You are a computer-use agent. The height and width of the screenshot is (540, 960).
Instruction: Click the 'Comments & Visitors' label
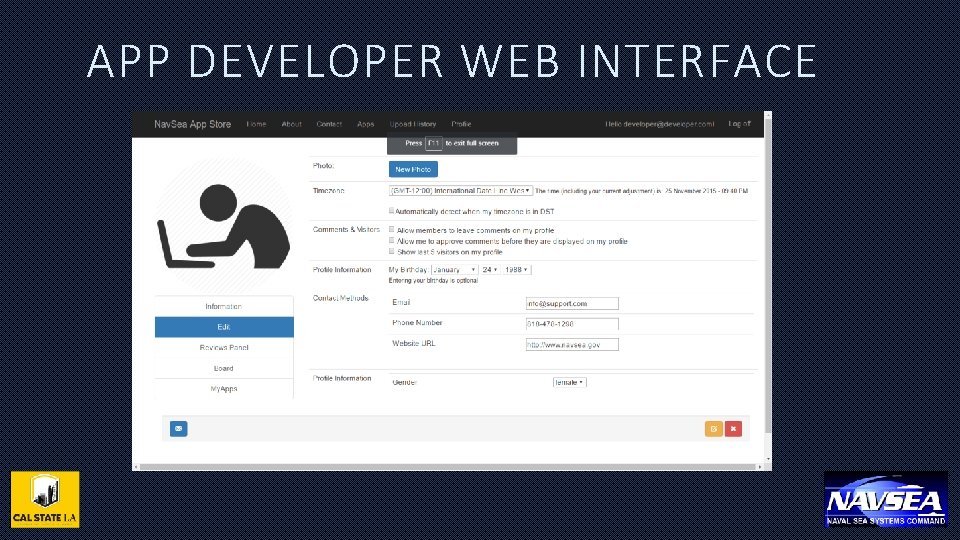tap(346, 230)
